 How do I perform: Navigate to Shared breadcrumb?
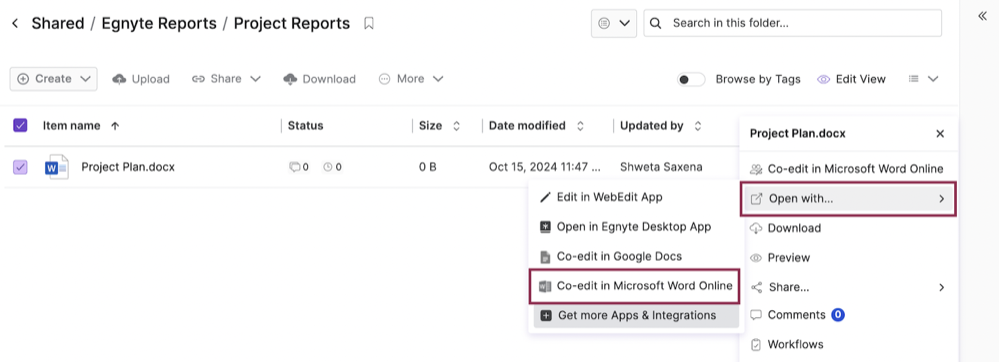click(x=58, y=24)
